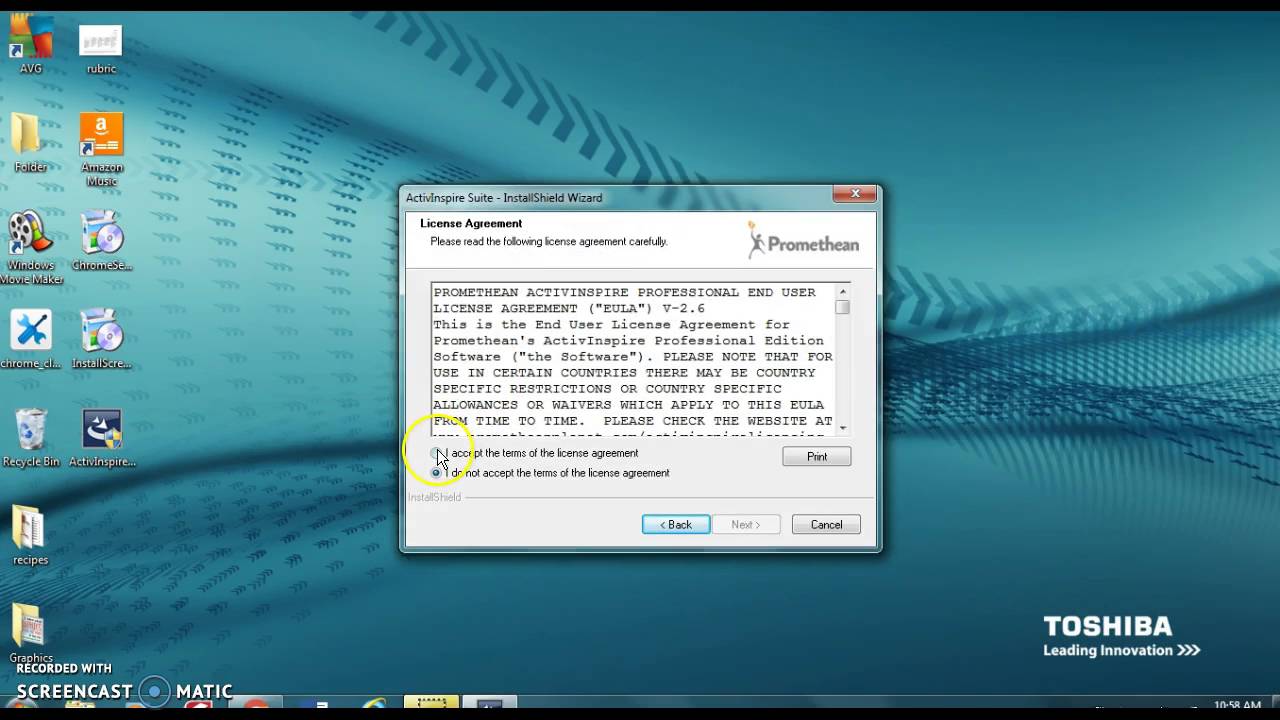The image size is (1280, 720).
Task: Open the Graphics folder icon
Action: pyautogui.click(x=30, y=634)
